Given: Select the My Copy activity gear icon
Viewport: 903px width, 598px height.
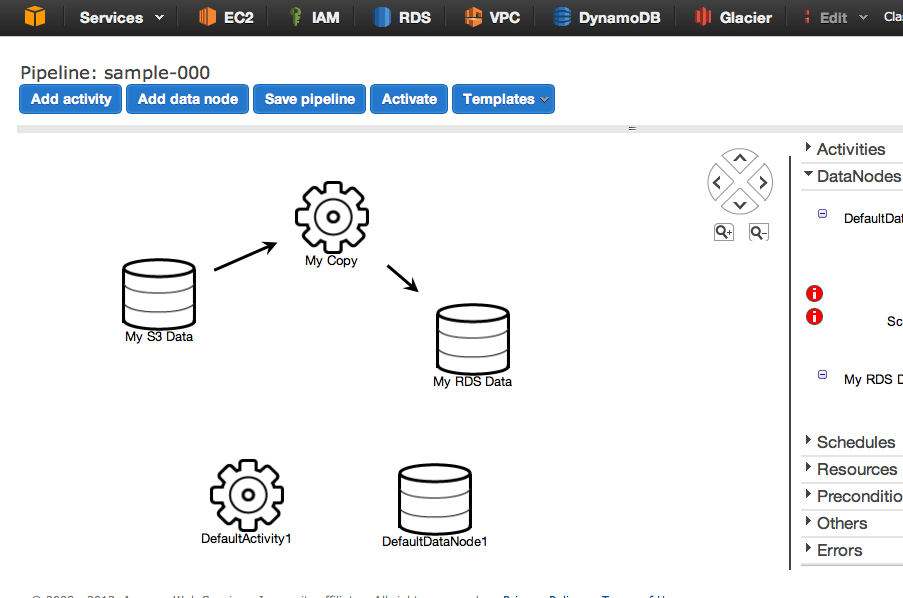Looking at the screenshot, I should tap(331, 217).
